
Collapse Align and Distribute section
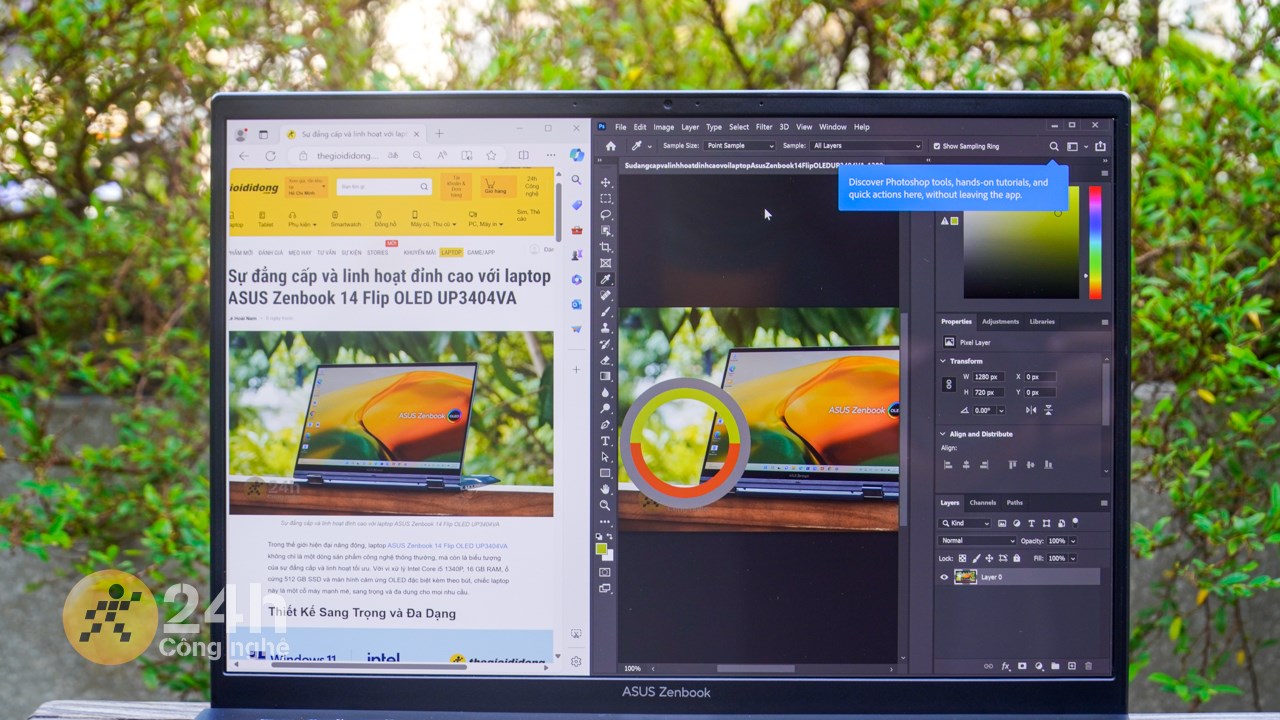click(943, 434)
